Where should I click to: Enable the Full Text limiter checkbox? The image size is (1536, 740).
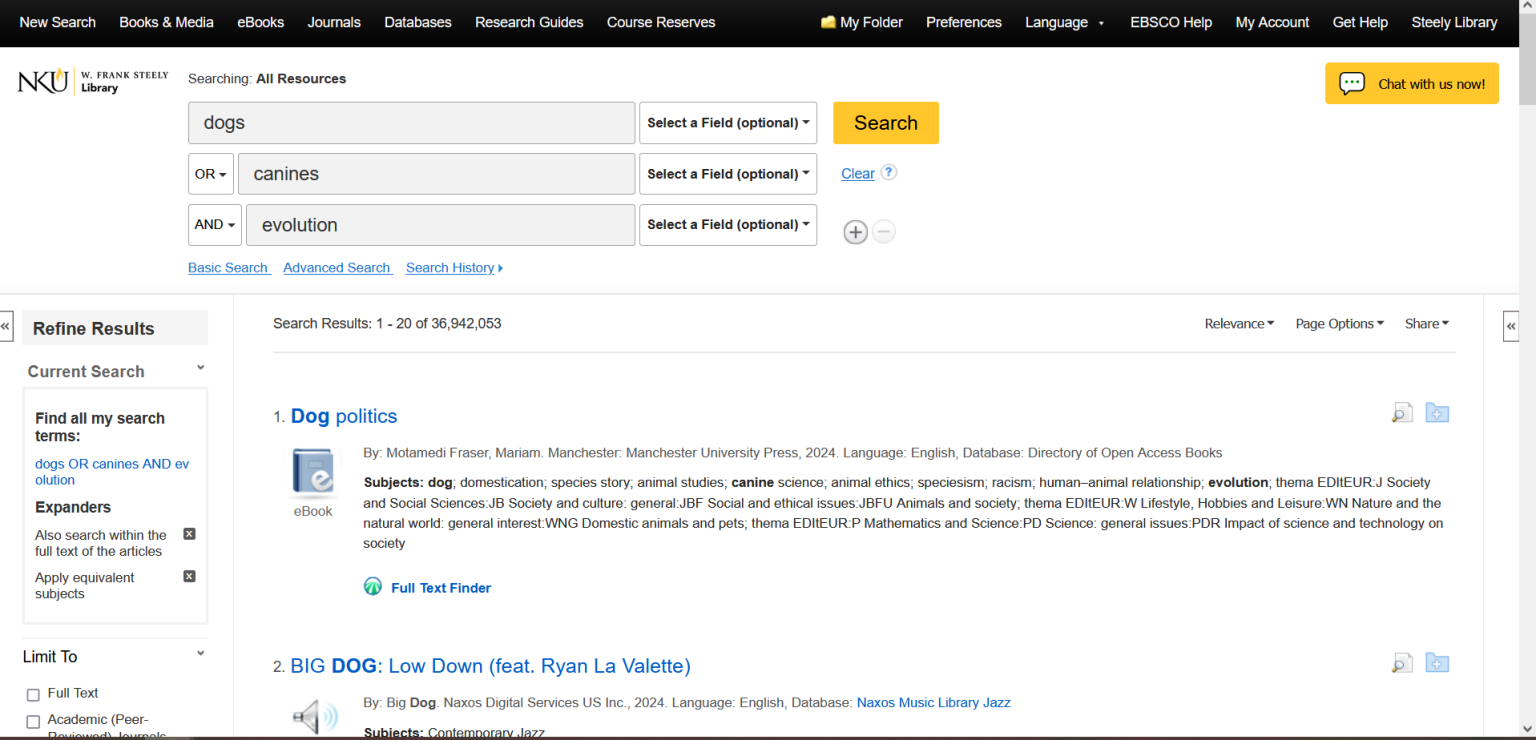pos(33,694)
